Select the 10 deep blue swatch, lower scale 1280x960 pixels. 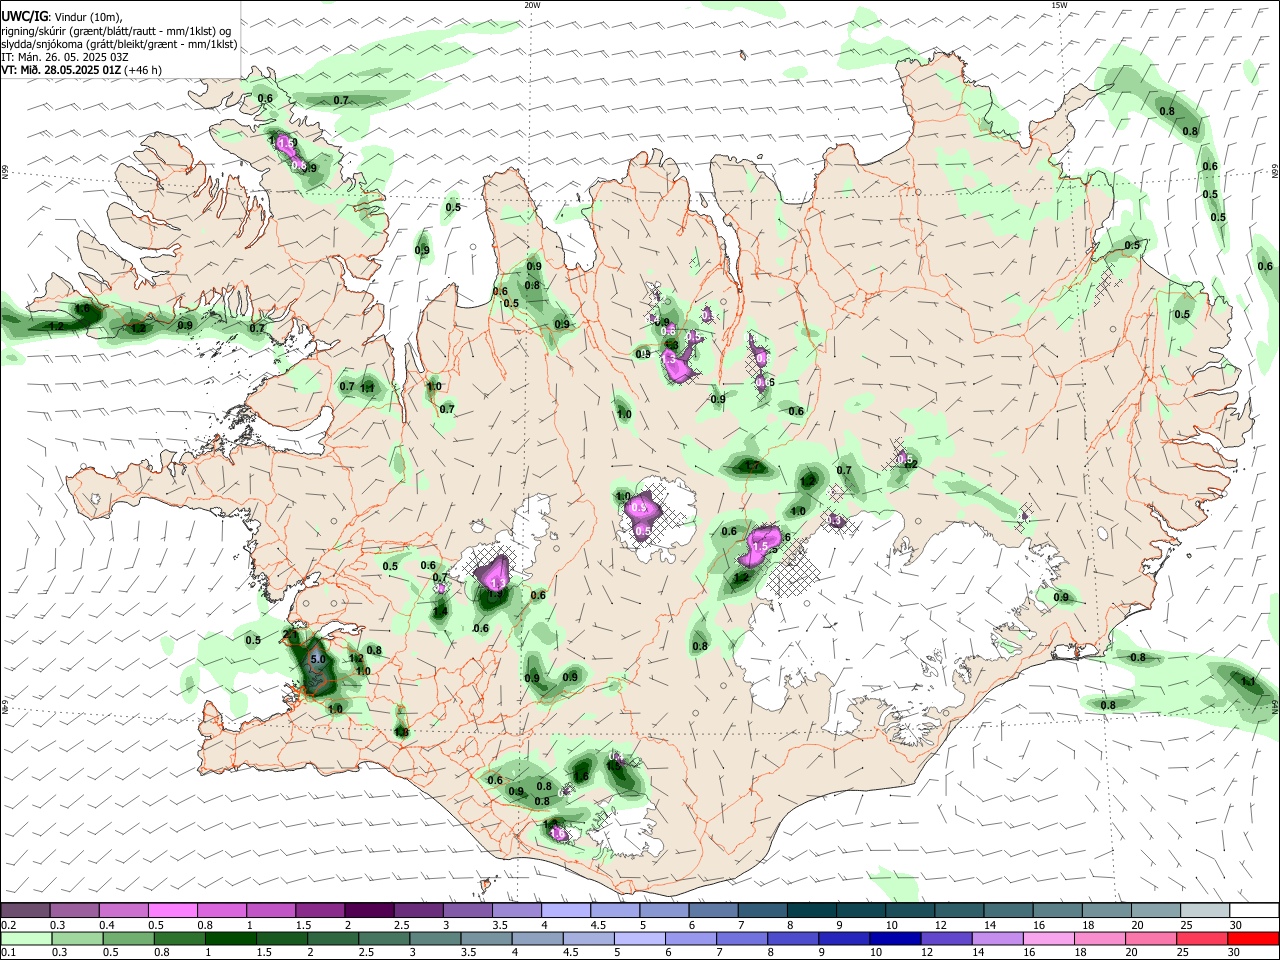click(x=894, y=938)
